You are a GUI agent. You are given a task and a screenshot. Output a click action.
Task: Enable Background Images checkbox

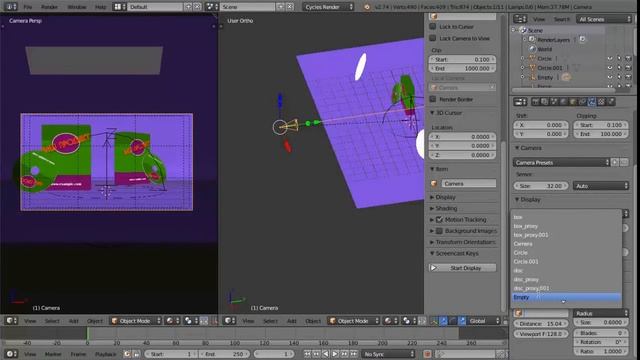tap(440, 231)
